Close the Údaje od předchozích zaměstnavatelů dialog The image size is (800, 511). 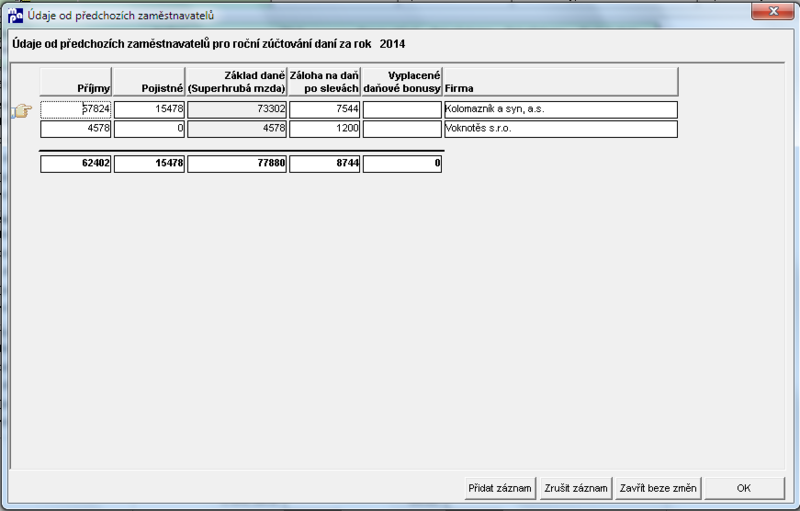pyautogui.click(x=772, y=11)
